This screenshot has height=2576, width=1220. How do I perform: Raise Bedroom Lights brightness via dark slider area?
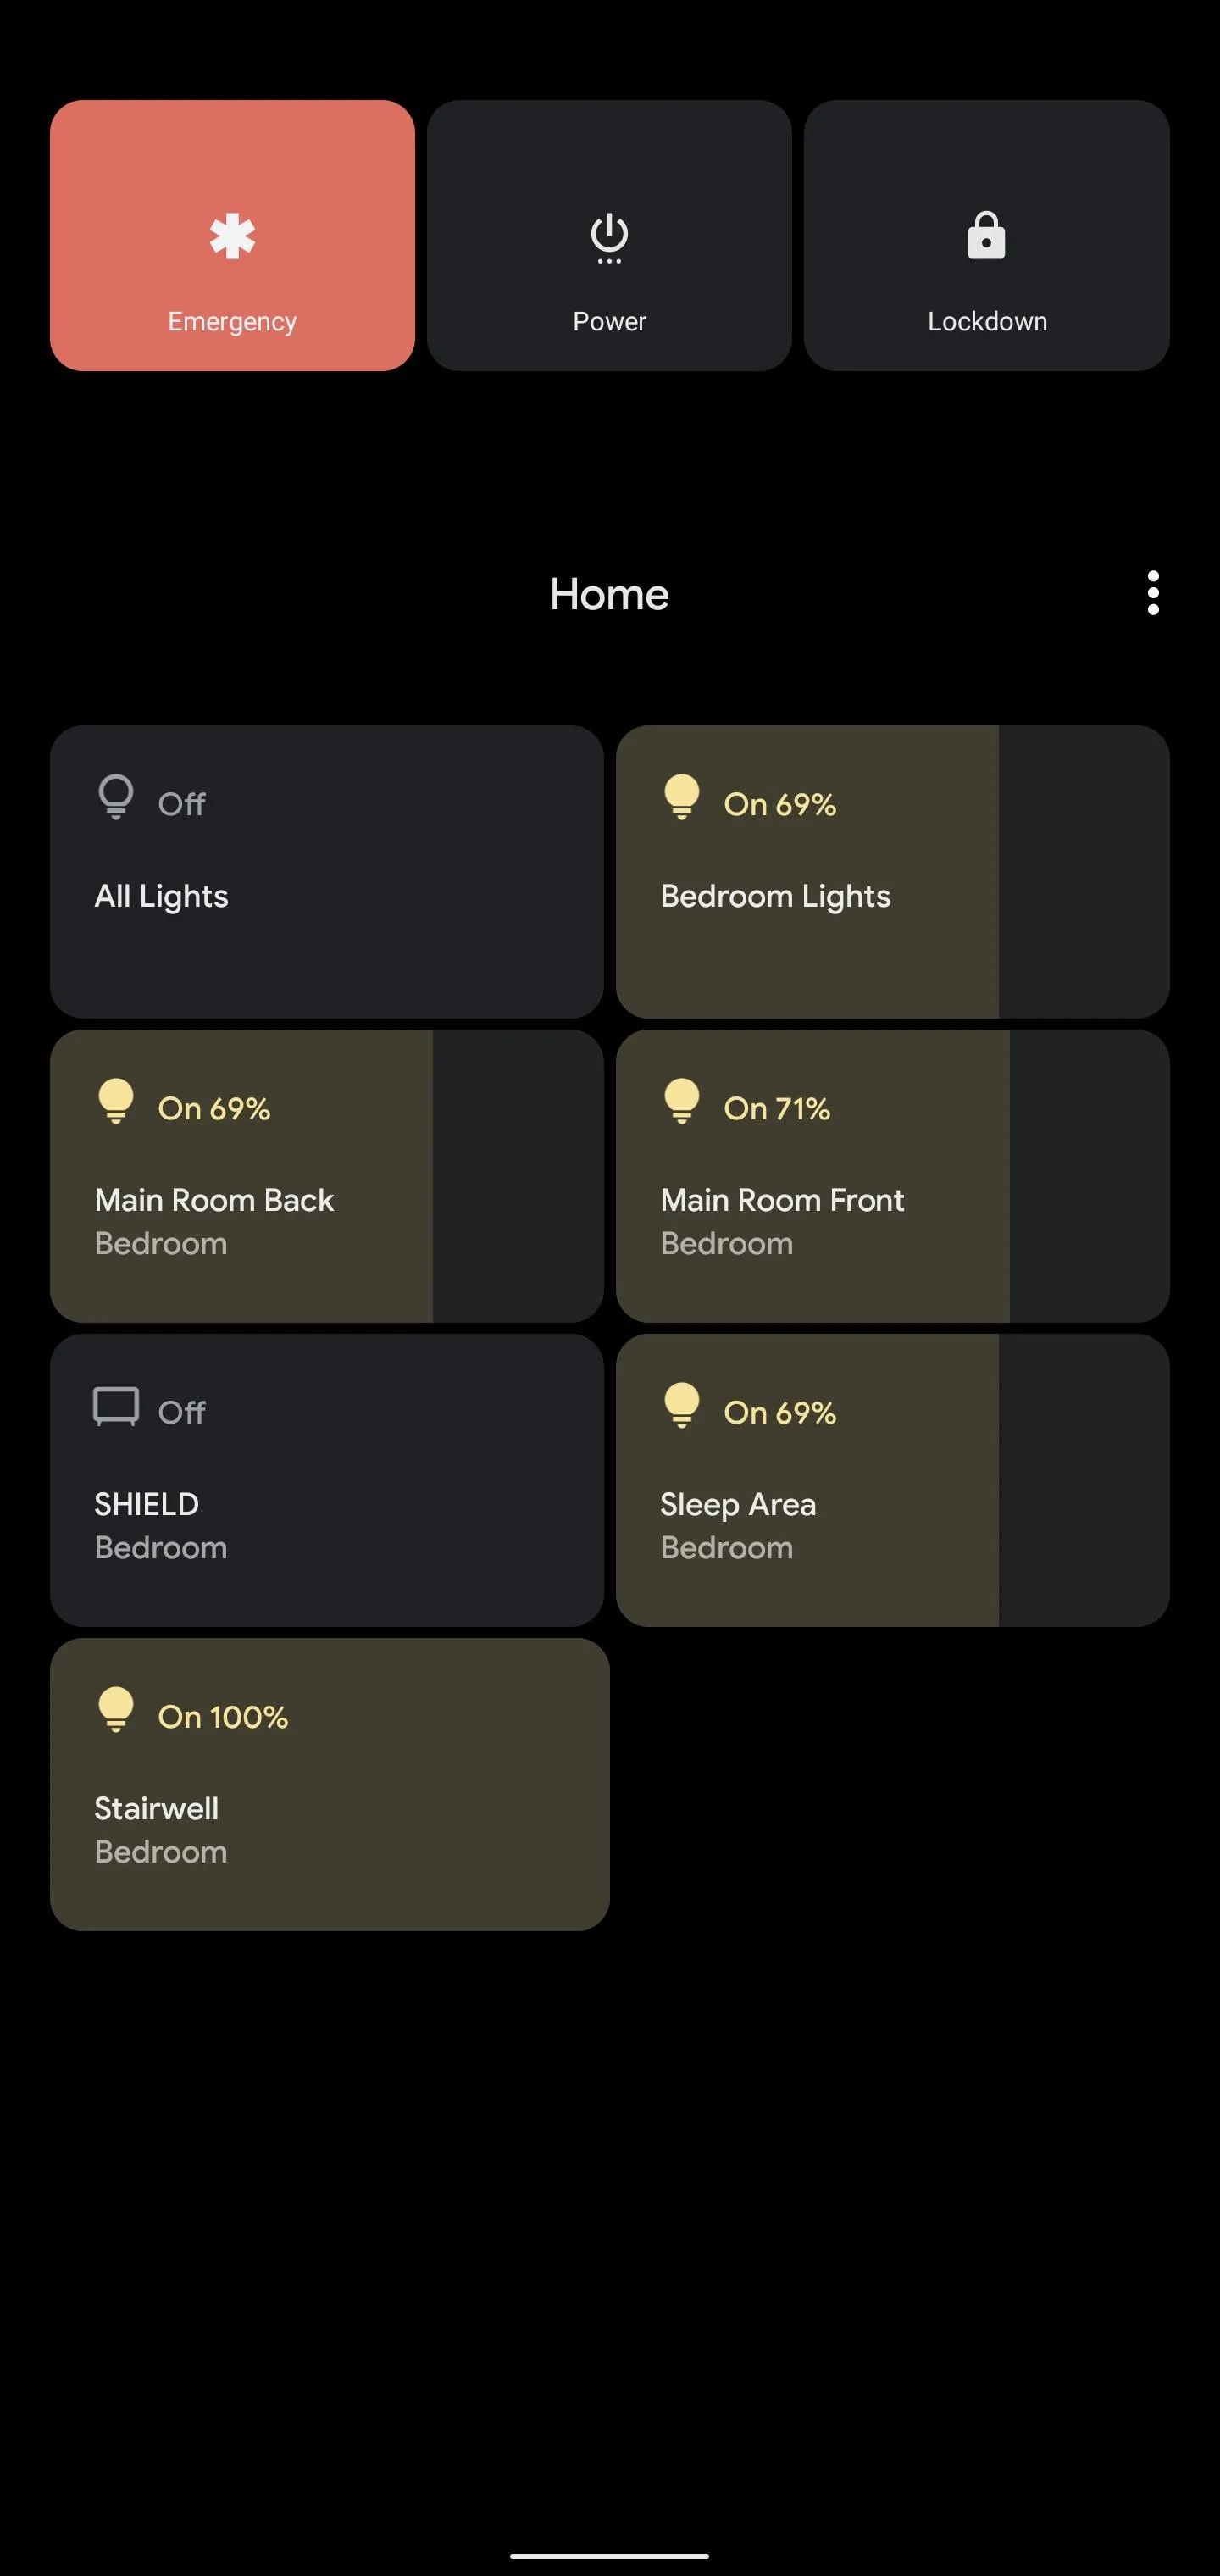pyautogui.click(x=1084, y=872)
